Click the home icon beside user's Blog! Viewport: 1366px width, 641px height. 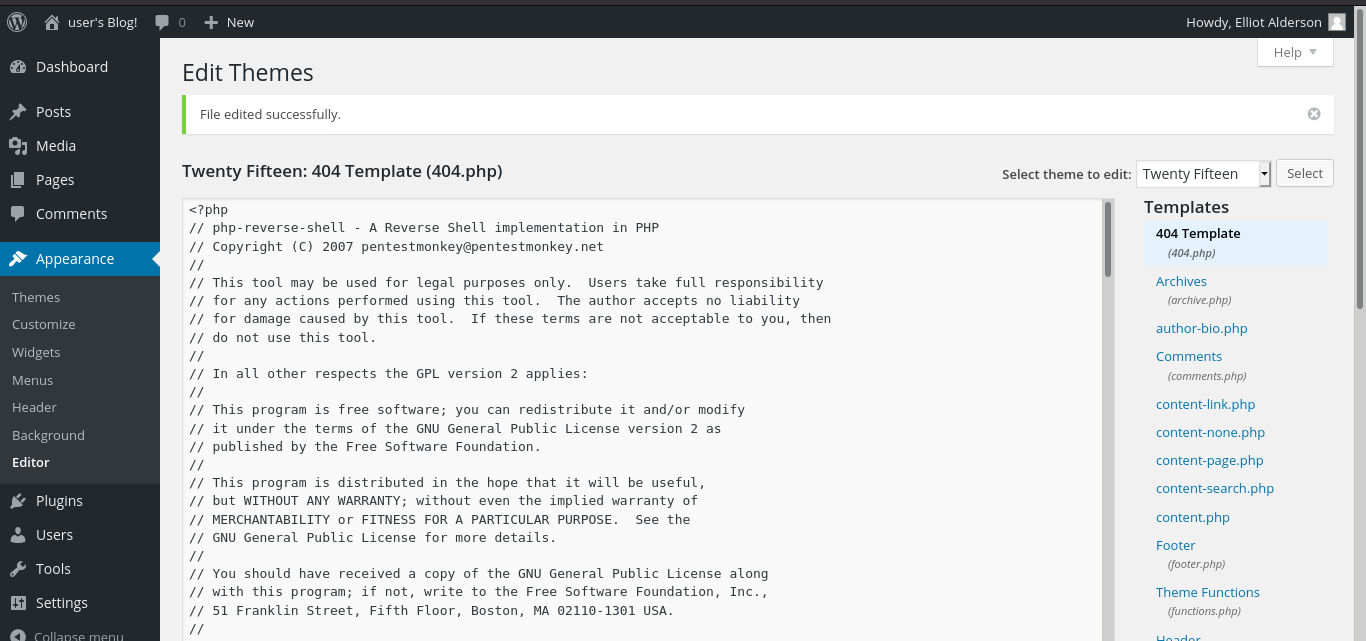[x=53, y=22]
